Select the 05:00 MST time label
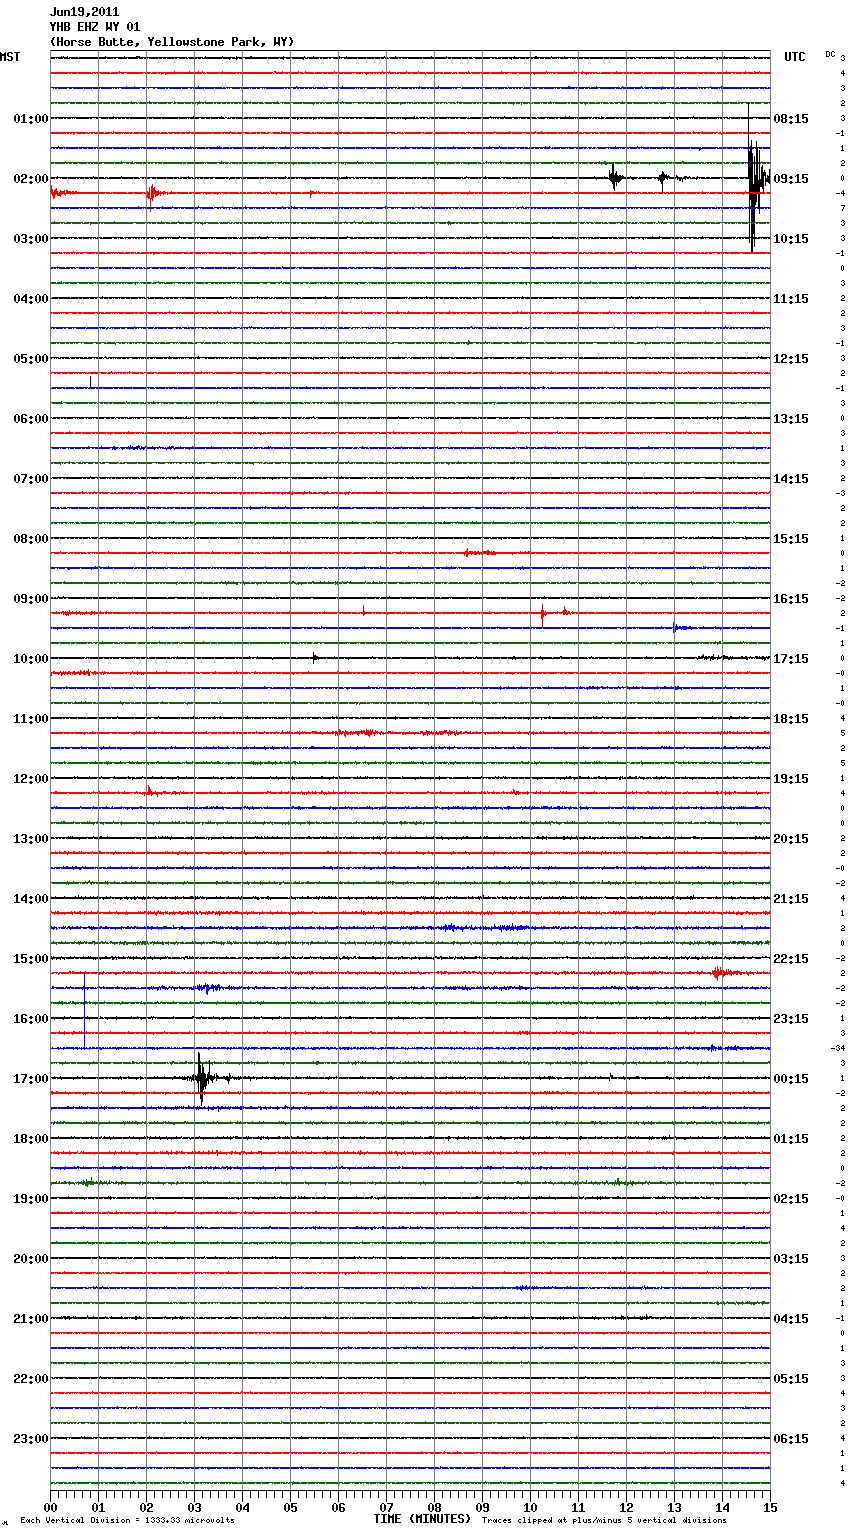Viewport: 850px width, 1534px height. tap(30, 359)
